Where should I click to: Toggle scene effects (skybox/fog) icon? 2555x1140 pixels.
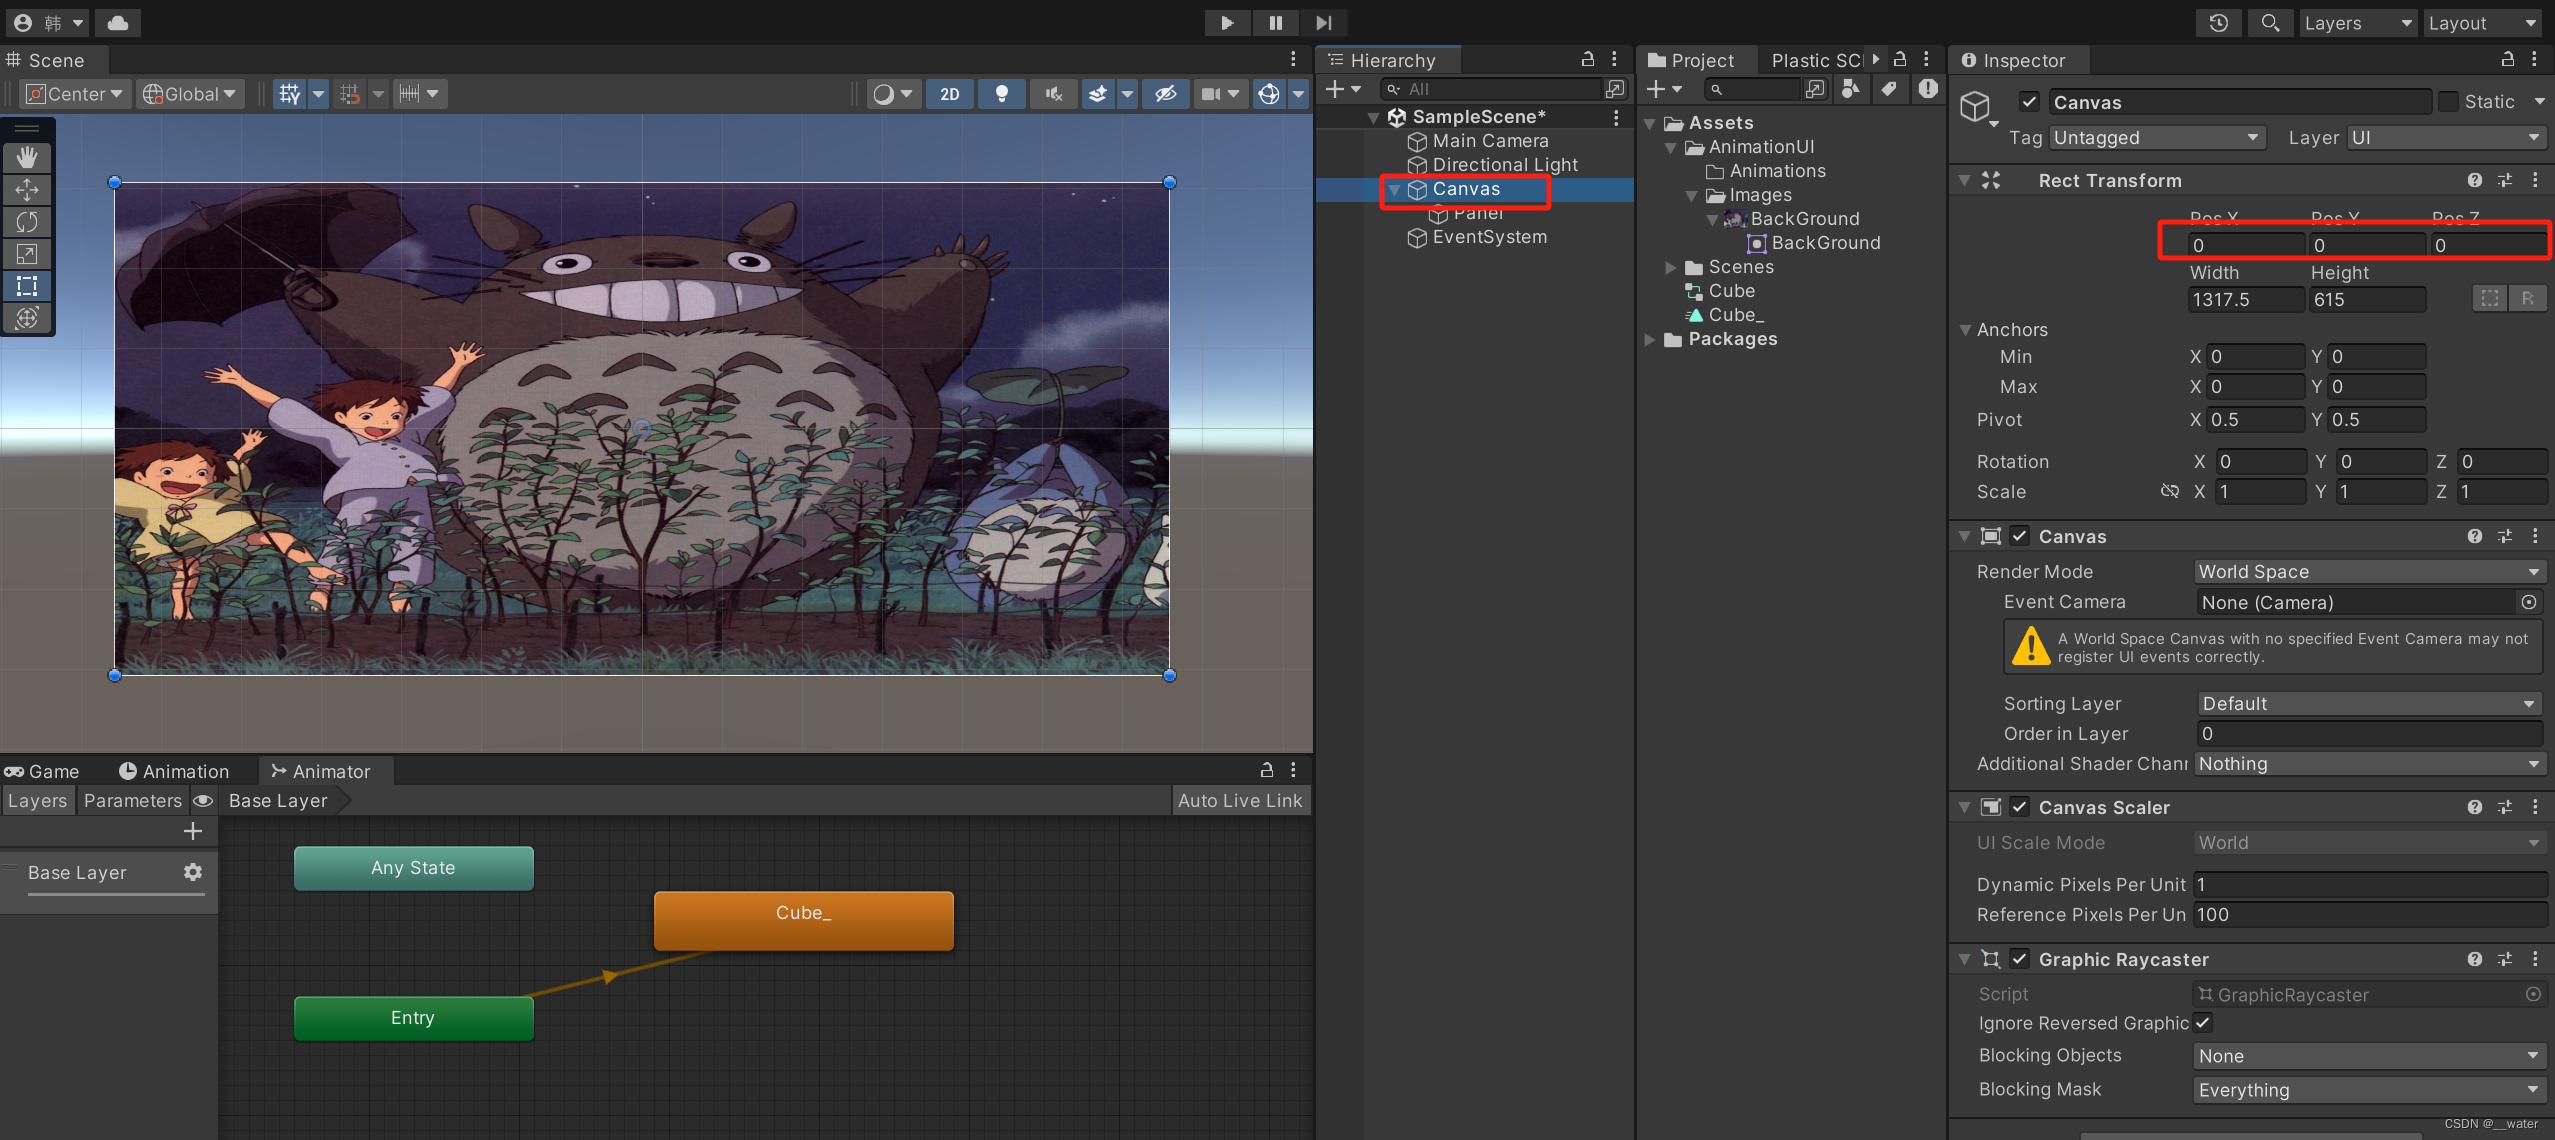coord(1097,94)
